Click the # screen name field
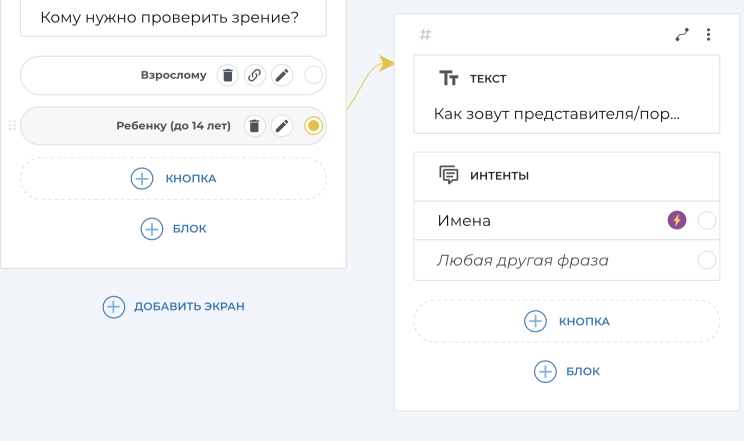This screenshot has width=744, height=441. (425, 35)
